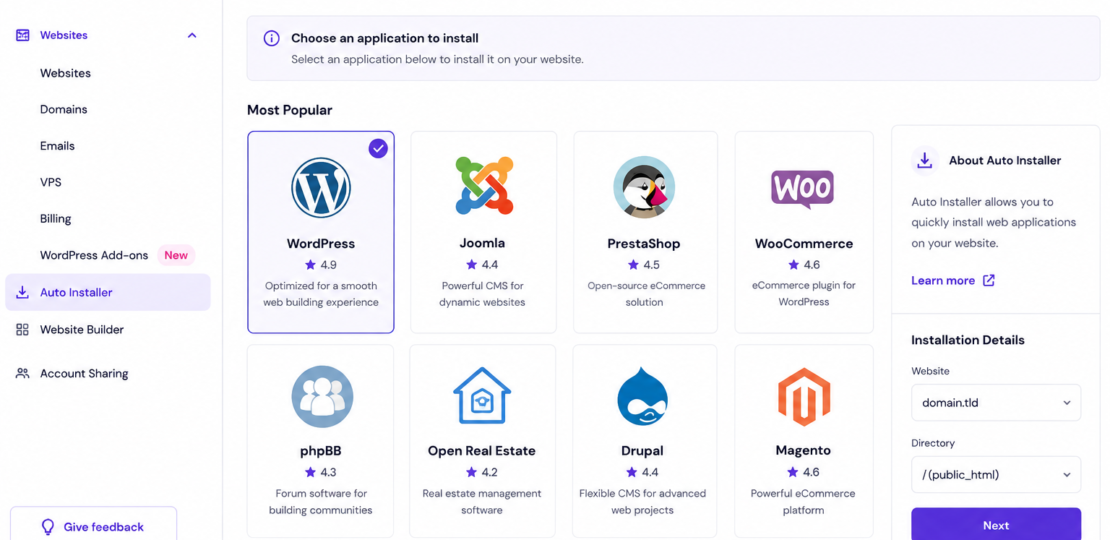Viewport: 1110px width, 540px height.
Task: Click the info circle icon in banner
Action: tap(271, 38)
